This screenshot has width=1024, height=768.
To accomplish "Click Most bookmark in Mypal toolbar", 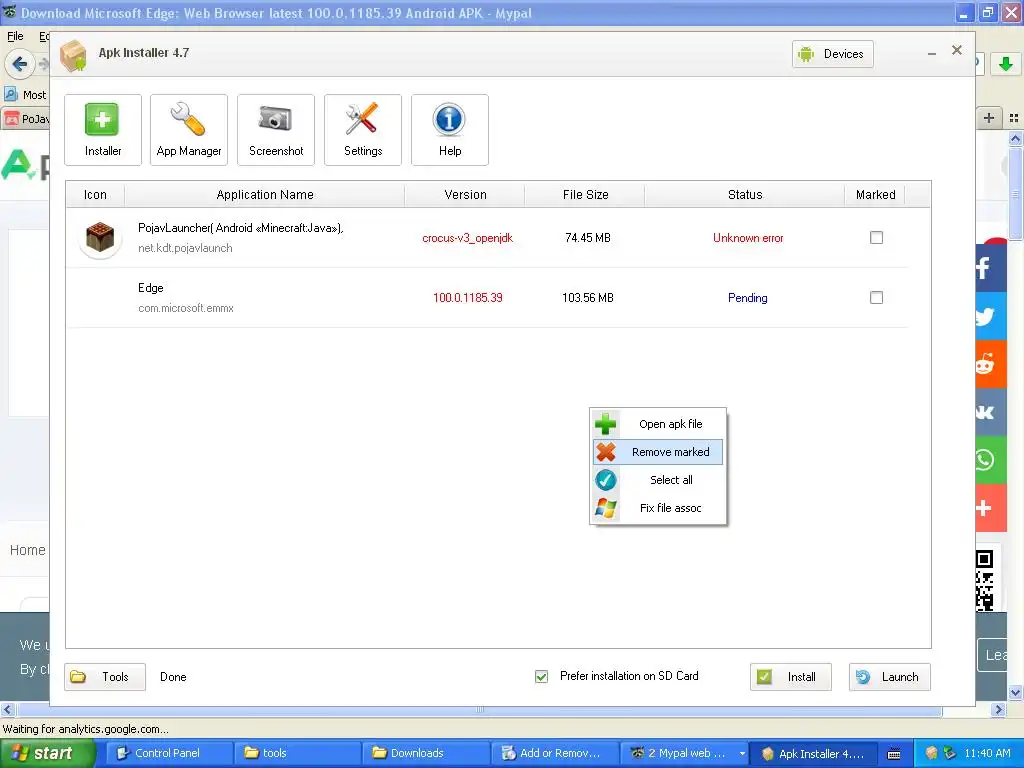I will (x=26, y=95).
